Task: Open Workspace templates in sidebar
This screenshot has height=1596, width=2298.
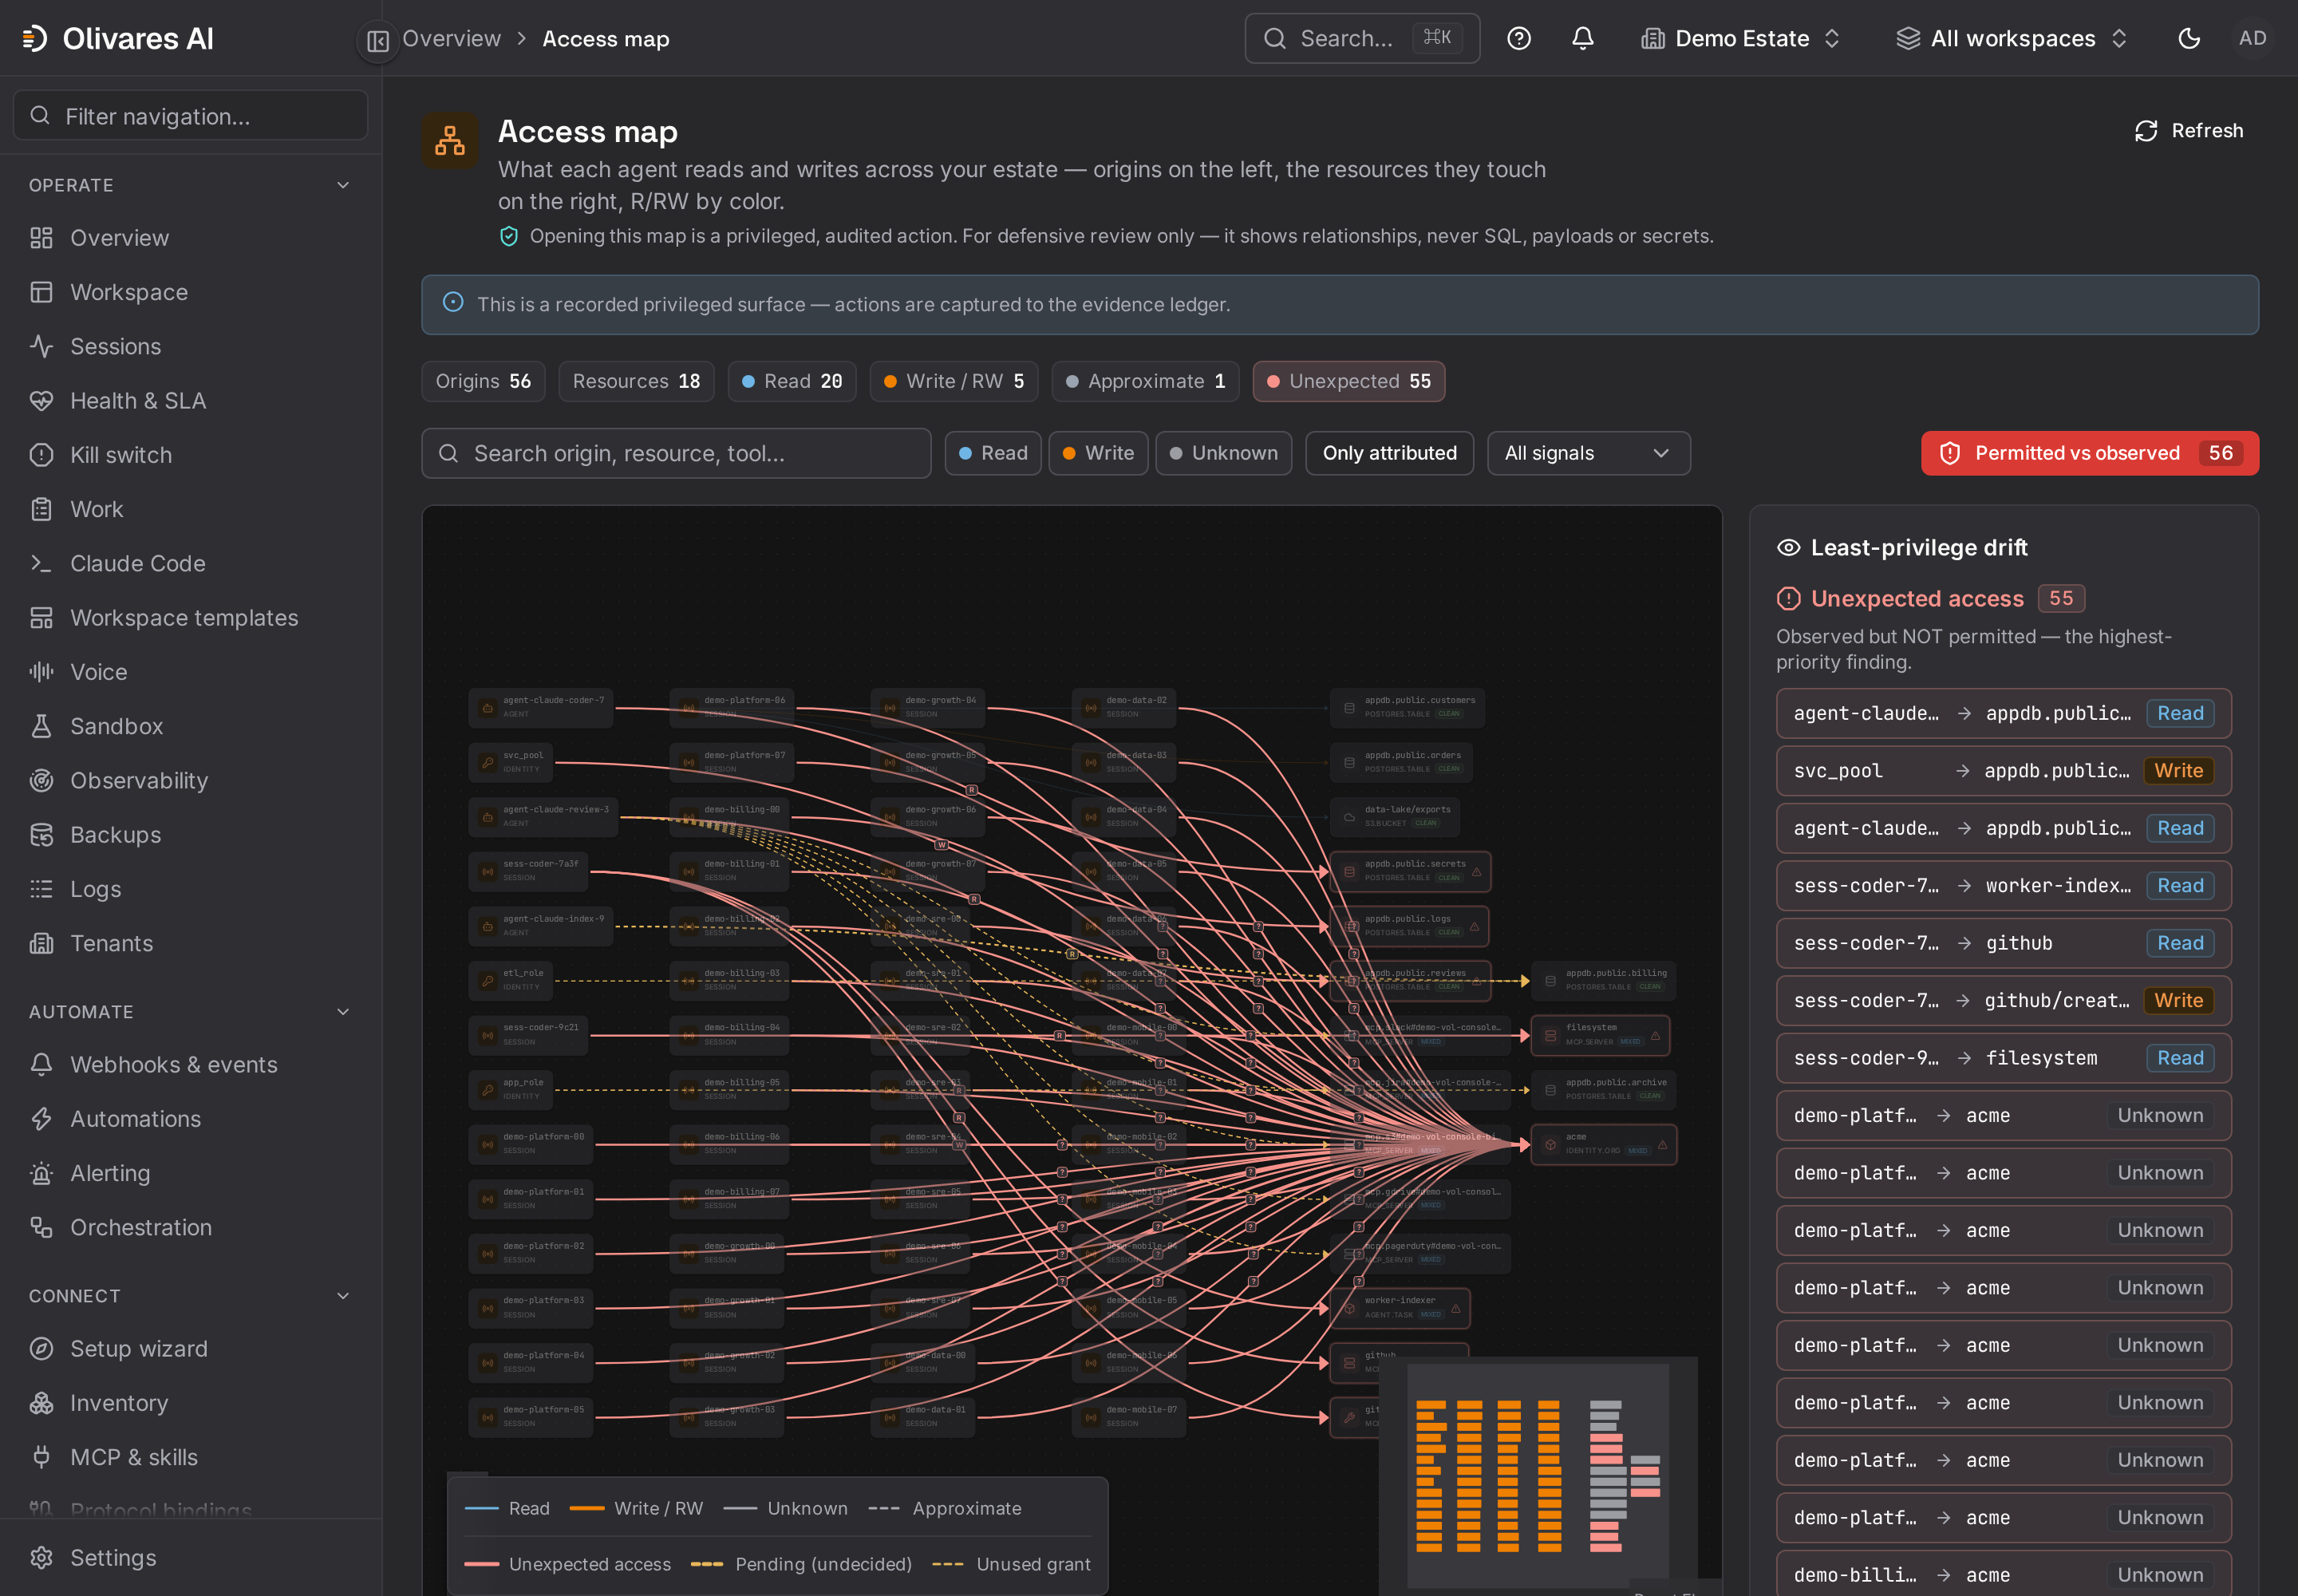Action: coord(190,617)
